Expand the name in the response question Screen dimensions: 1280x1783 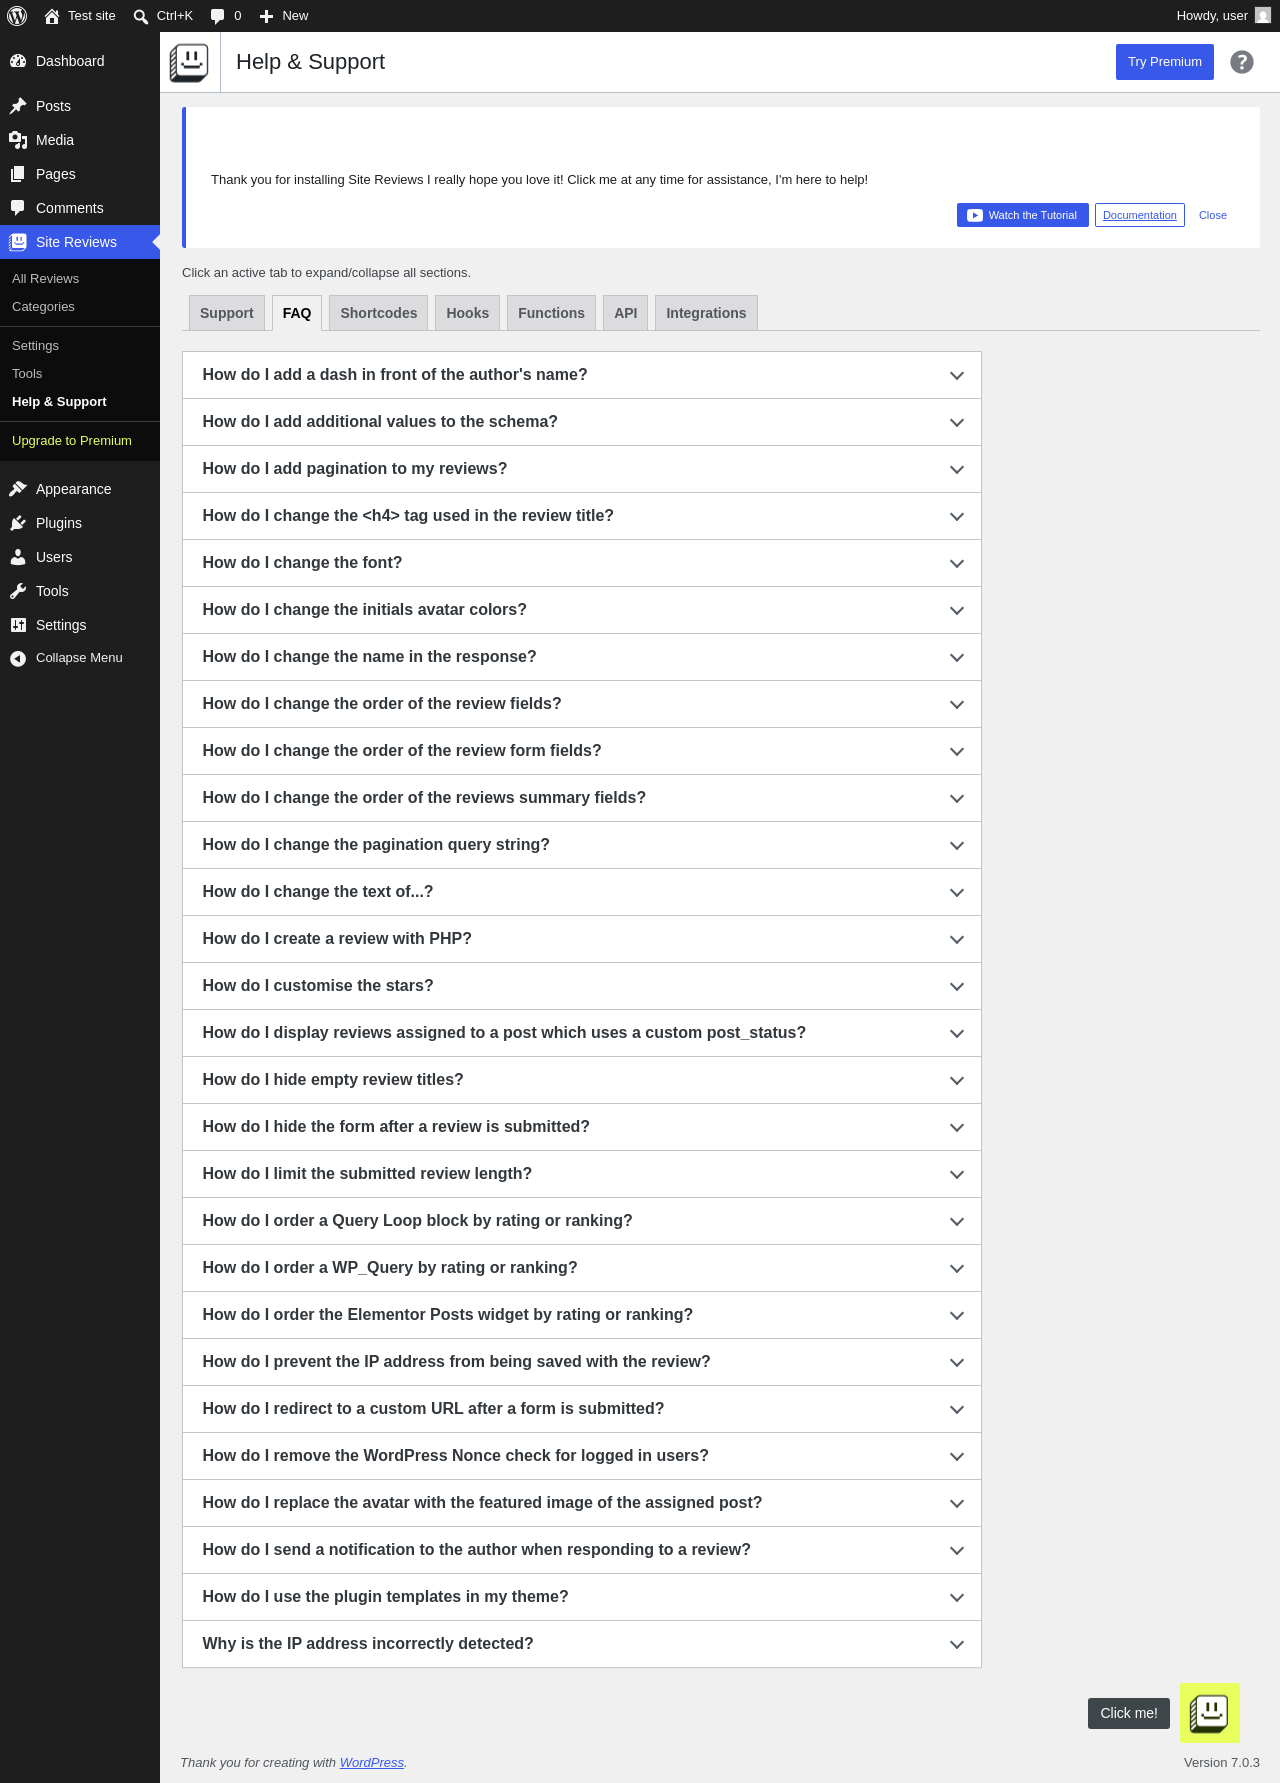pos(582,657)
